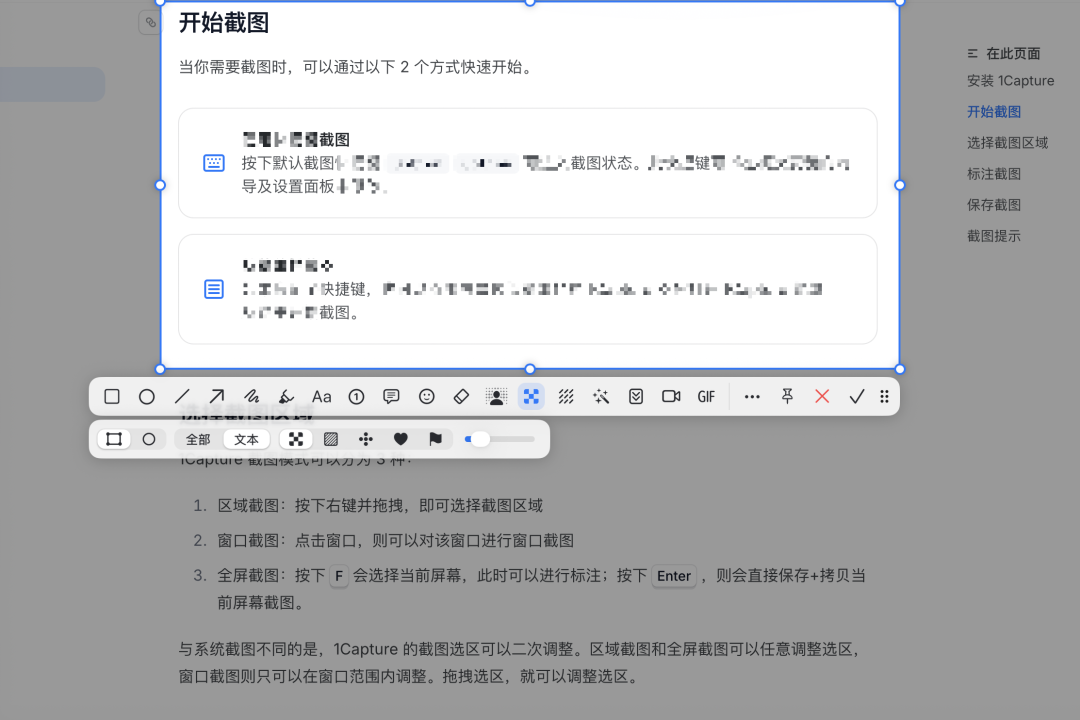Select the highlighter tool
The width and height of the screenshot is (1080, 720).
pos(287,397)
